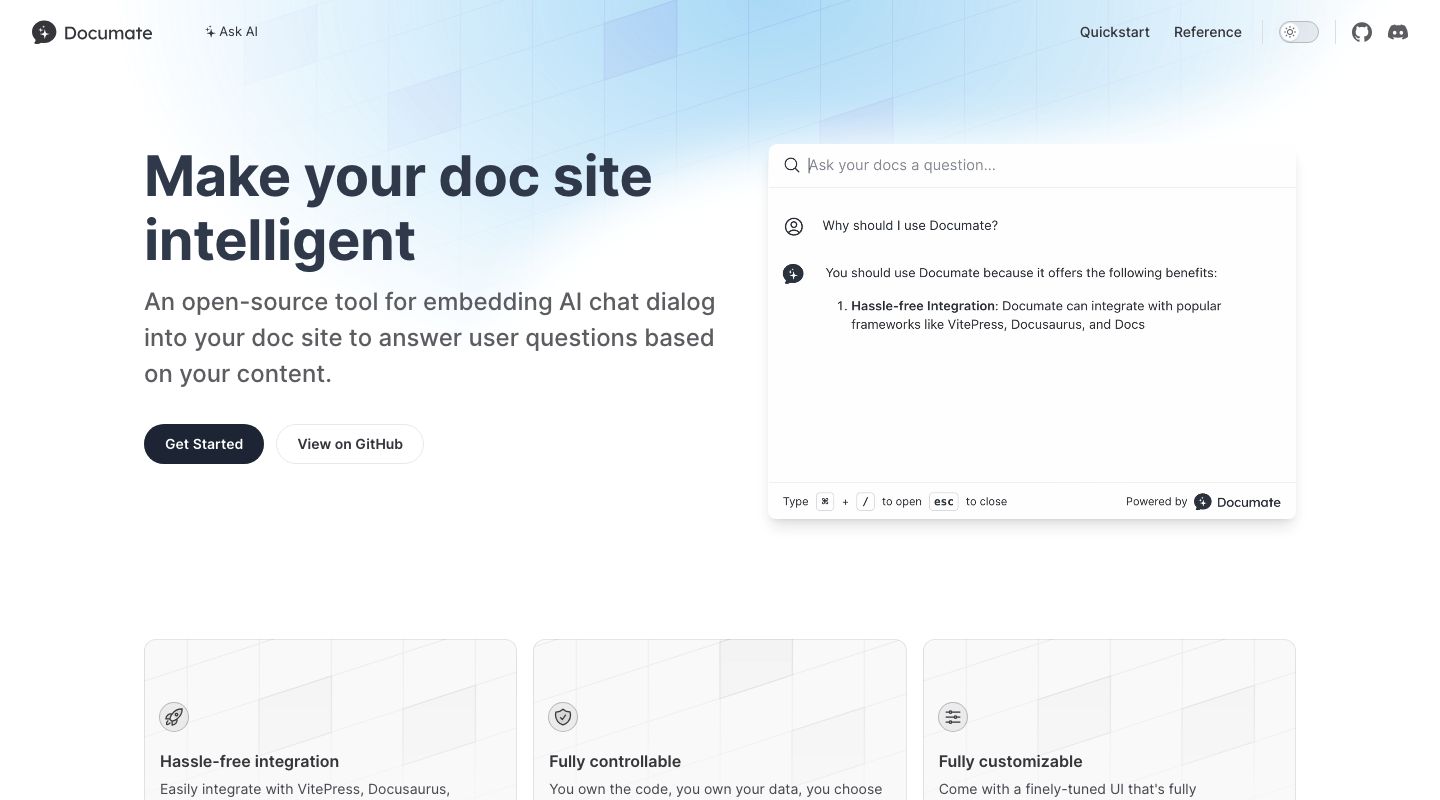This screenshot has height=800, width=1440.
Task: Click the bold 'Hassle-free Integration' answer item
Action: pyautogui.click(x=923, y=306)
